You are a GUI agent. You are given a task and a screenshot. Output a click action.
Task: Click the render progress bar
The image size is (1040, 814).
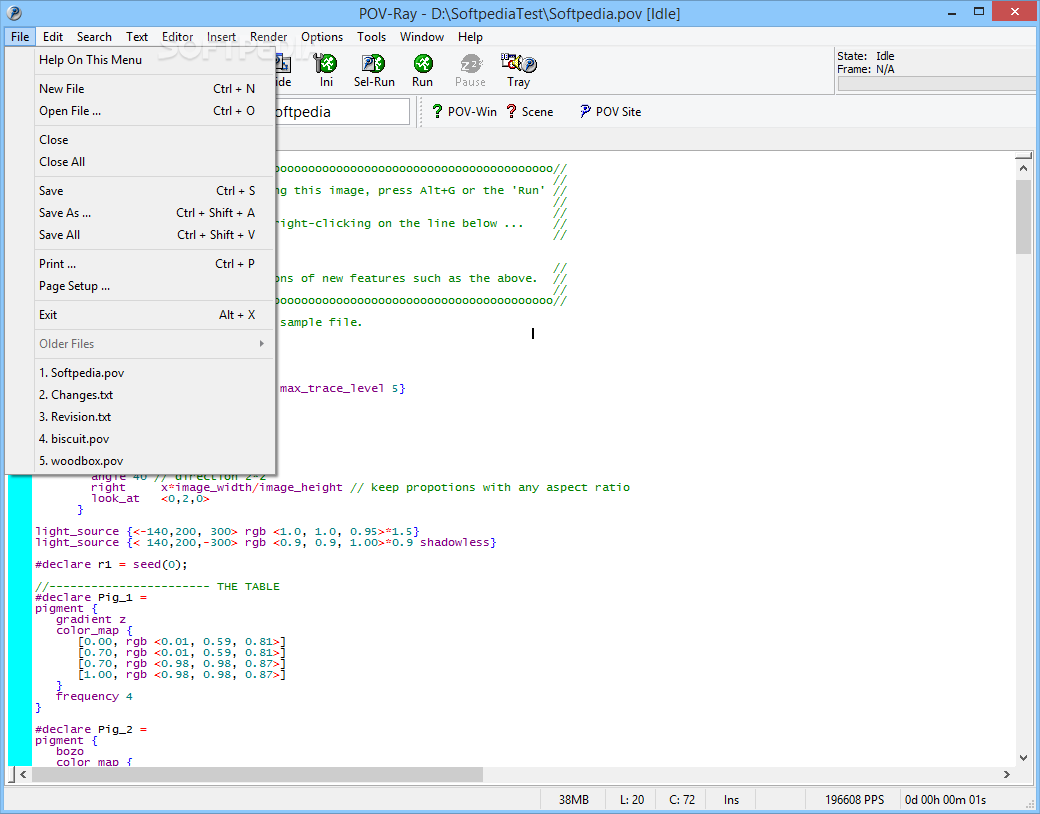click(x=937, y=84)
